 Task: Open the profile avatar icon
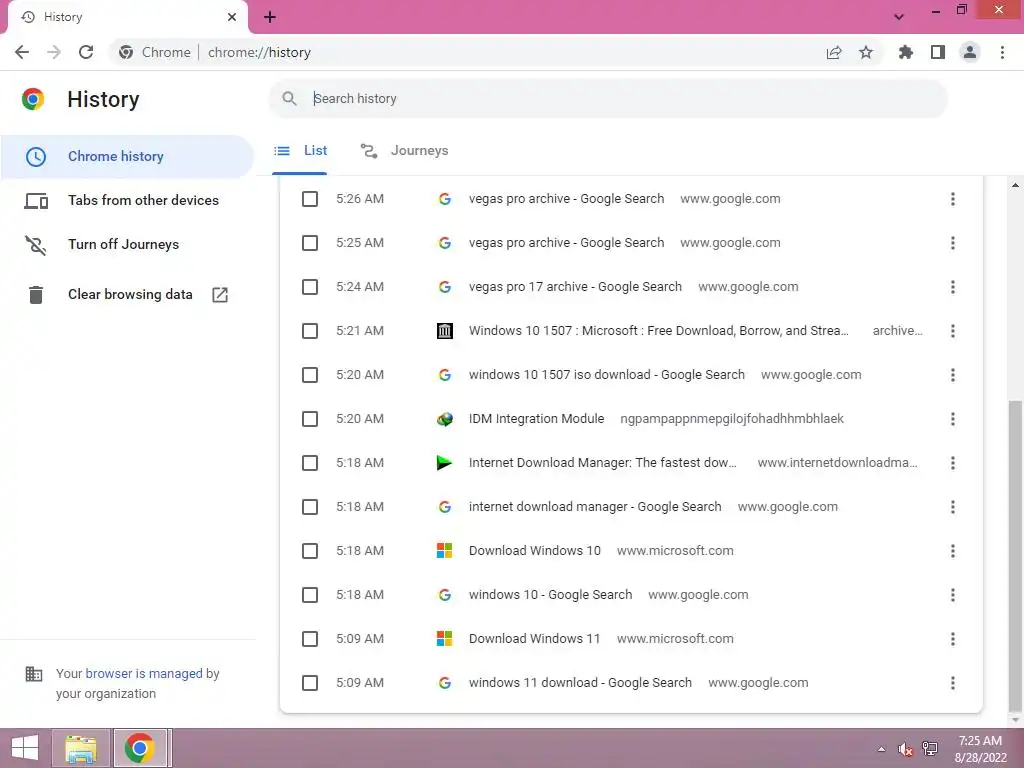[970, 52]
